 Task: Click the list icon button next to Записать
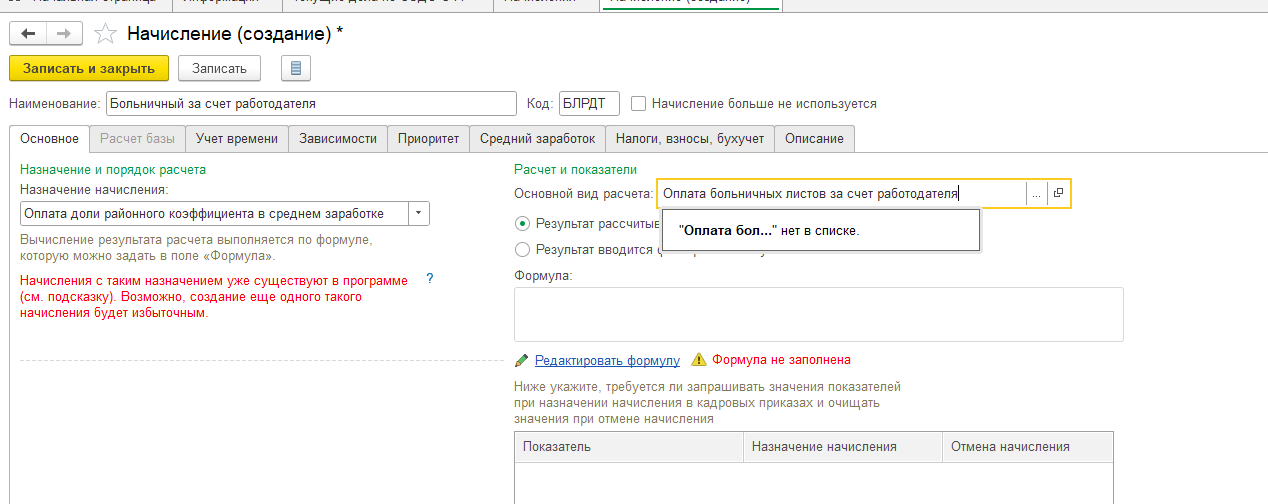point(297,68)
